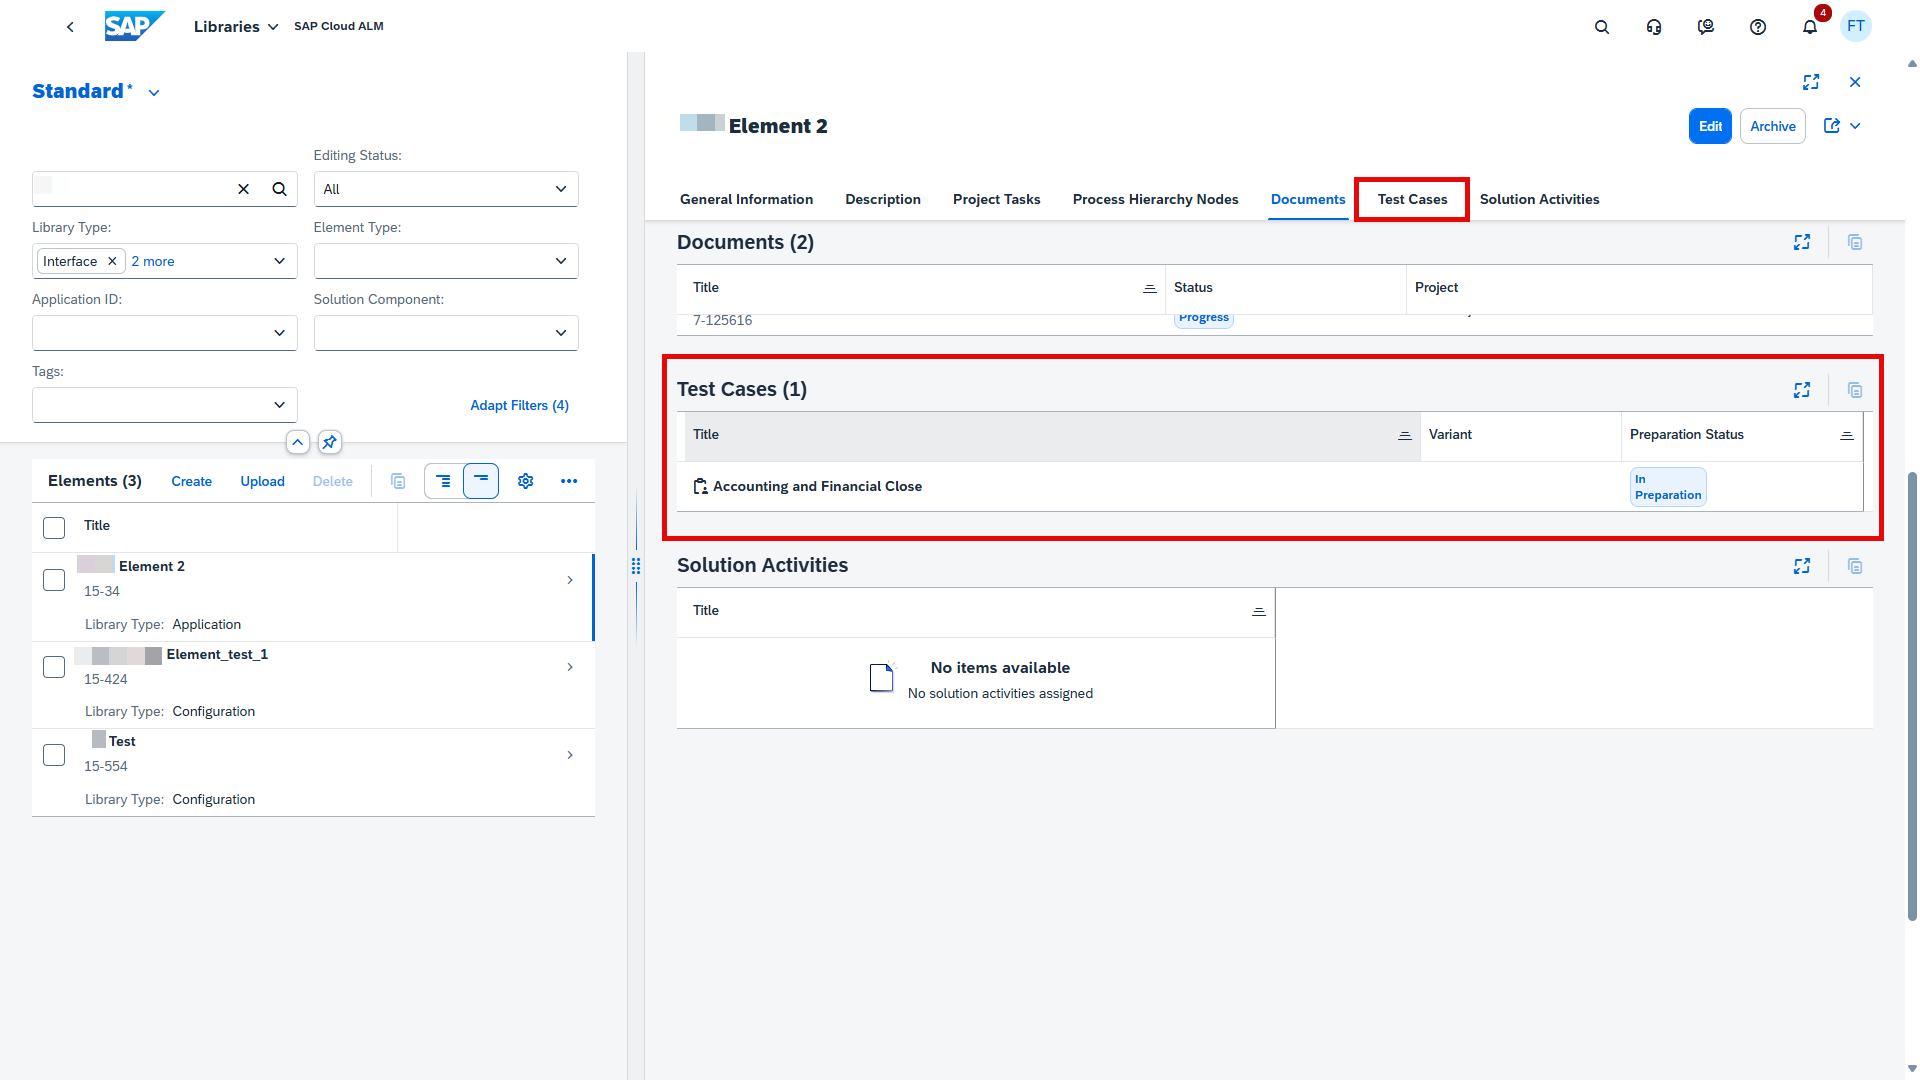Screen dimensions: 1920x1080
Task: Switch to the Solution Activities tab
Action: (x=1539, y=199)
